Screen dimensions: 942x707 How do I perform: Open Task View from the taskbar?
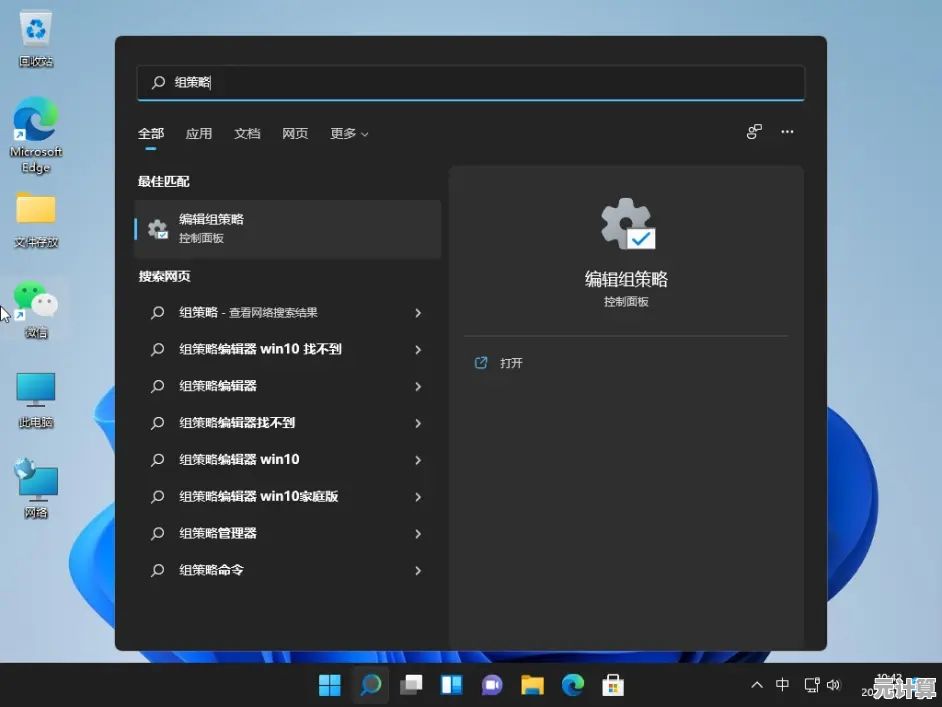[x=411, y=685]
